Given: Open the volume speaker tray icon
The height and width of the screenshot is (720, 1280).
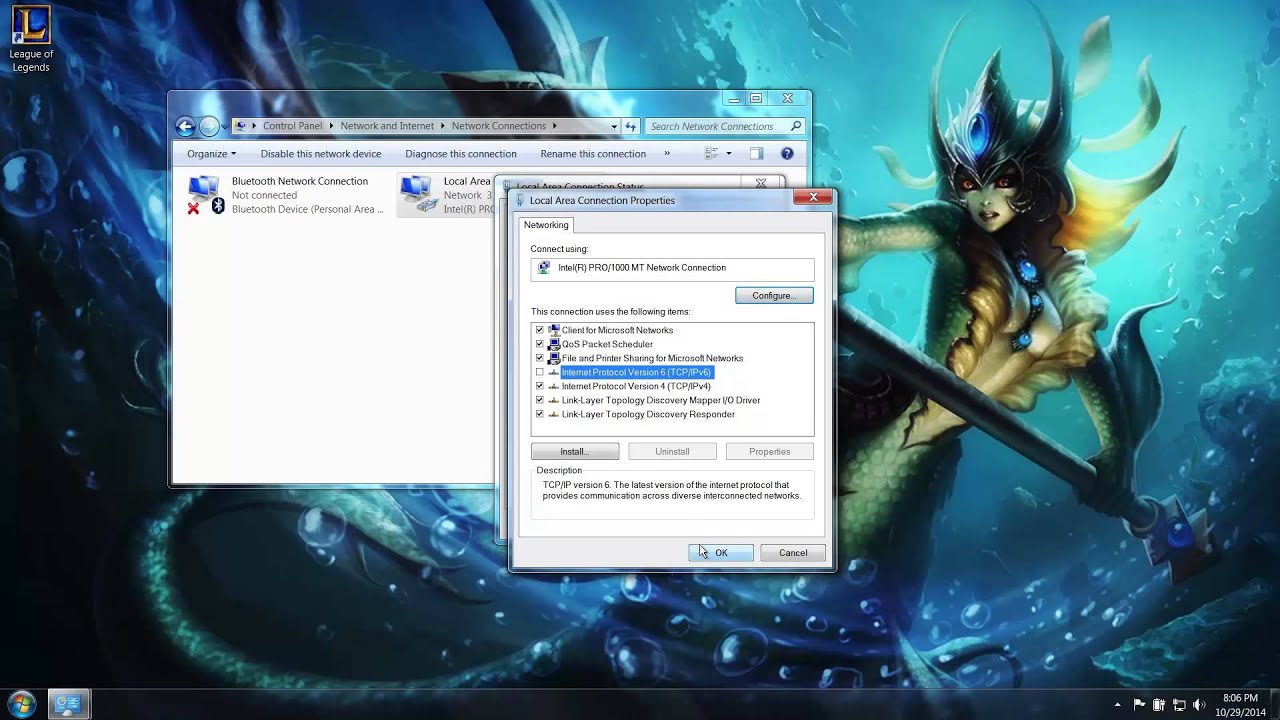Looking at the screenshot, I should (x=1199, y=705).
